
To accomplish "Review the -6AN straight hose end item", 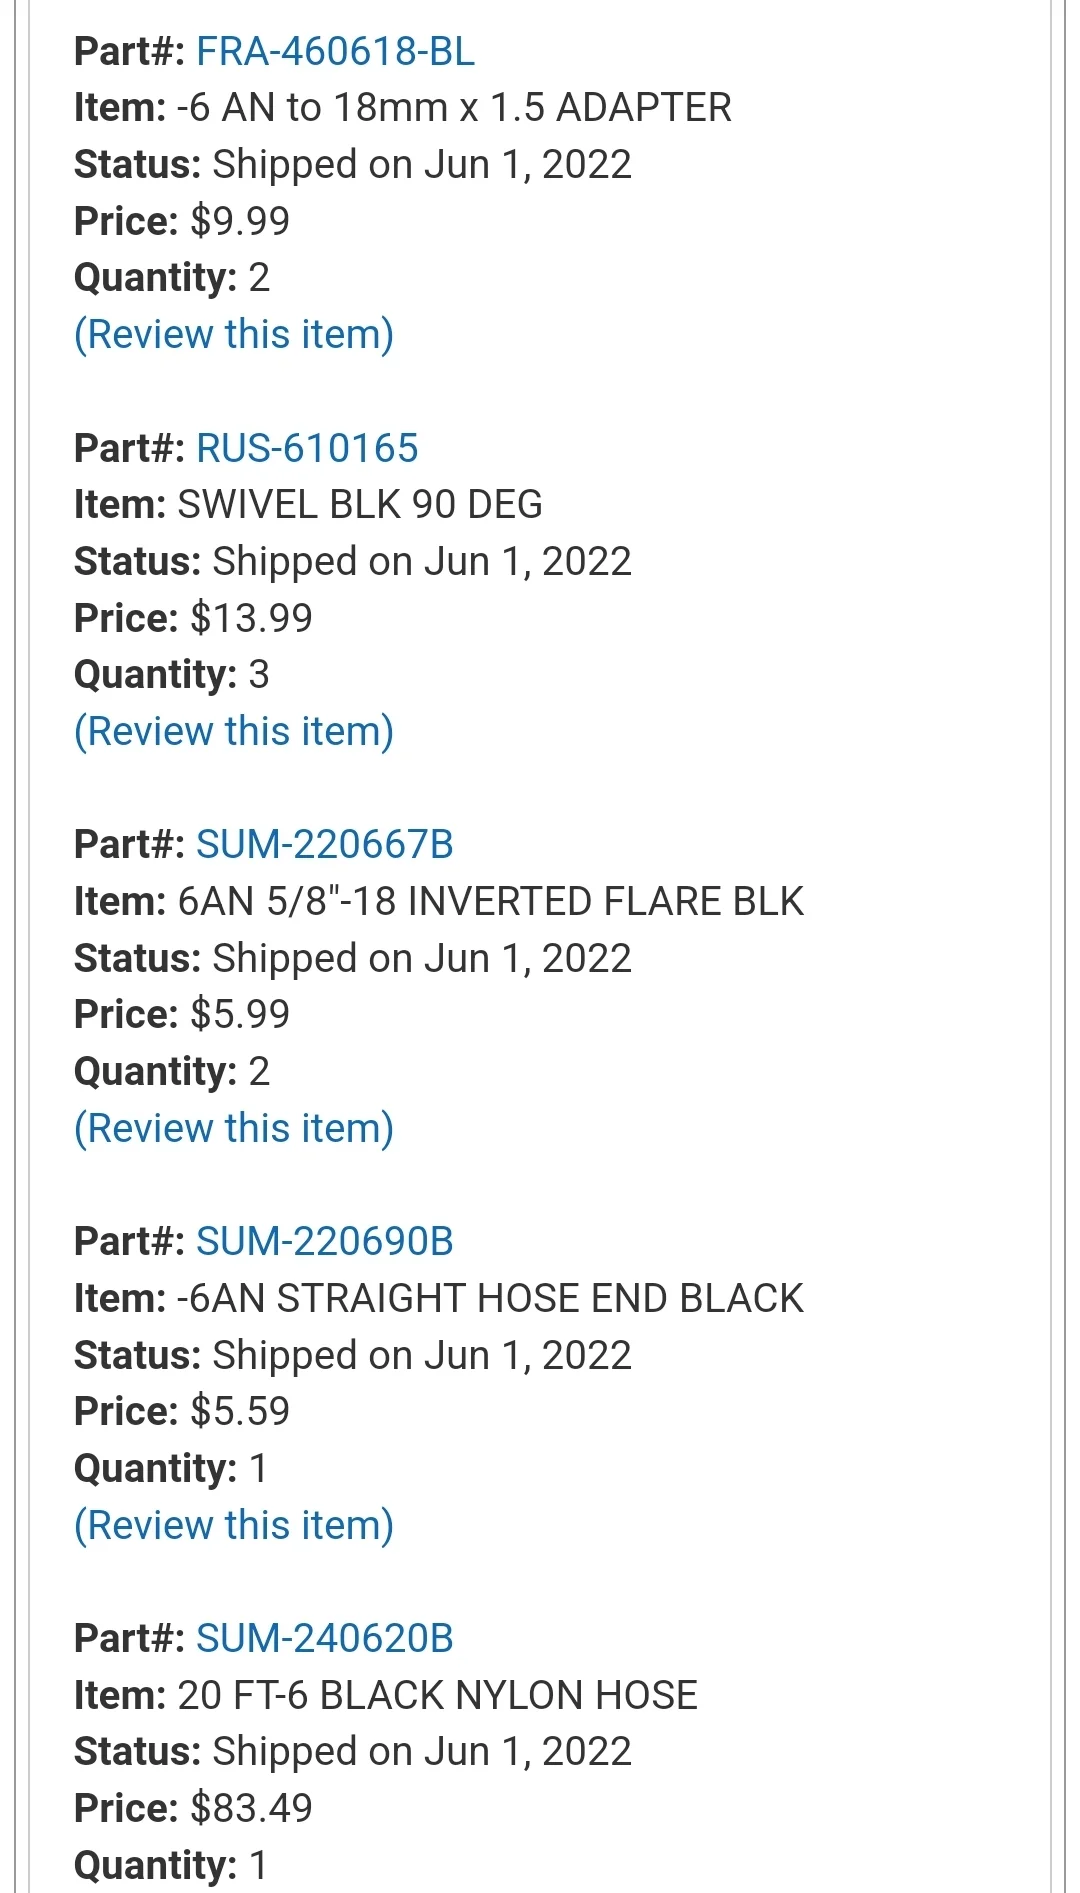I will (234, 1526).
